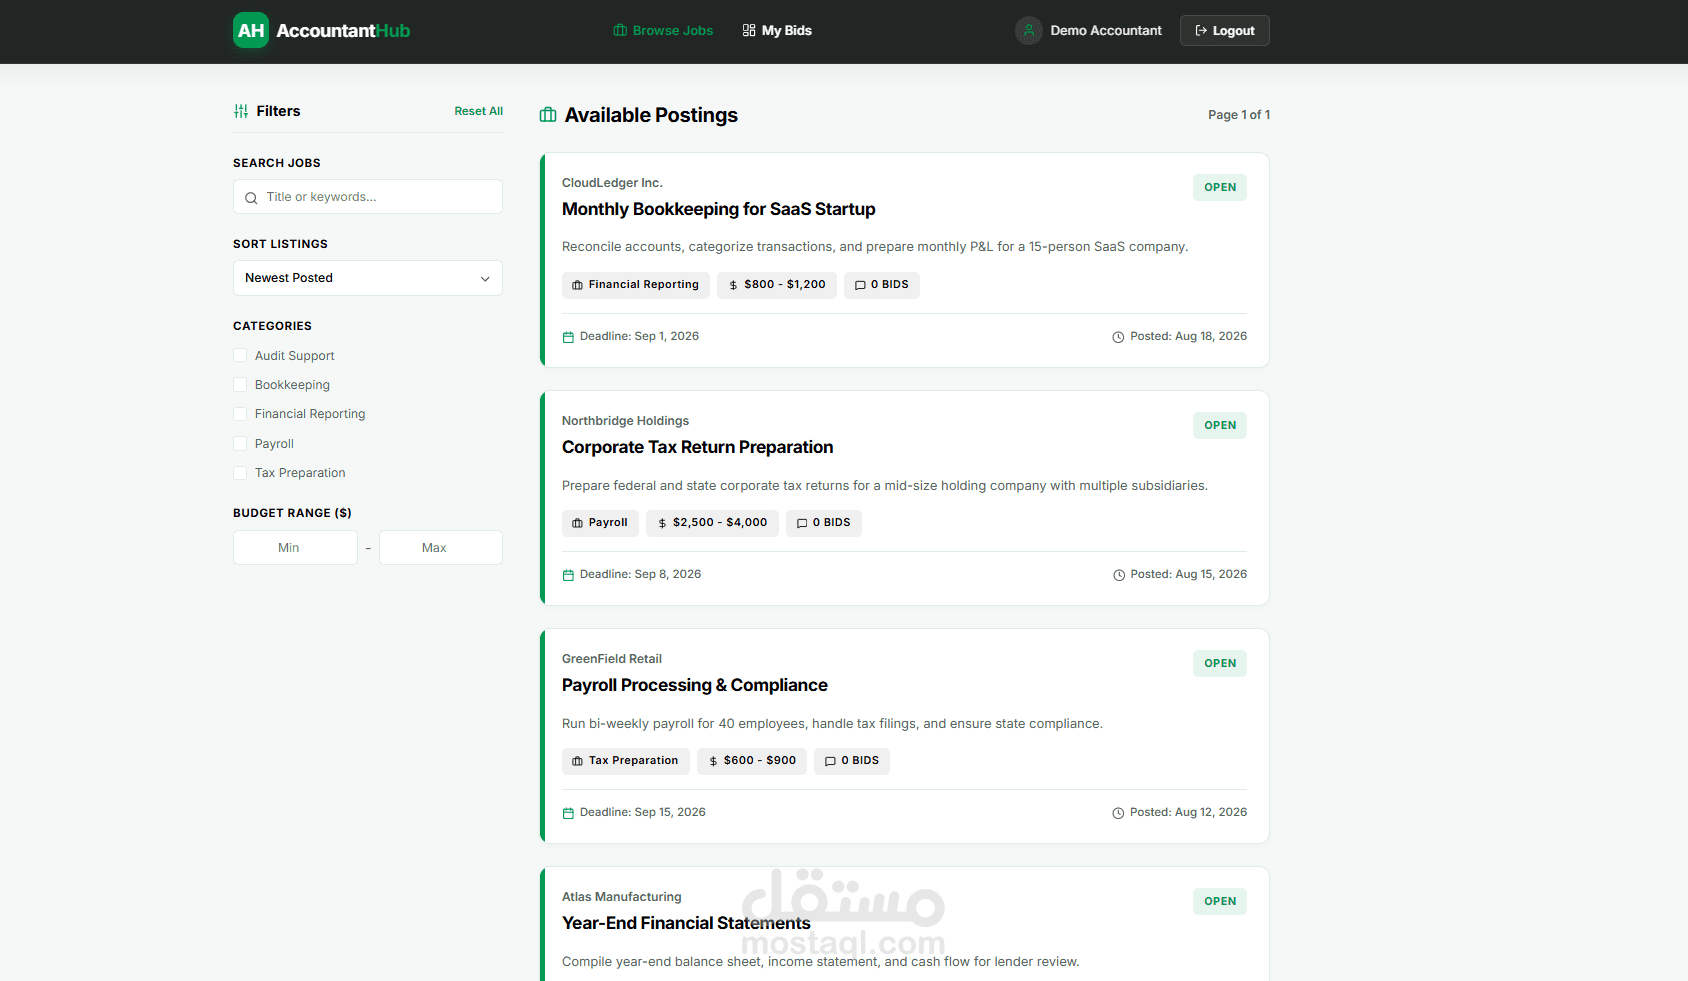Click the budget Max input field
The height and width of the screenshot is (981, 1688).
coord(441,547)
